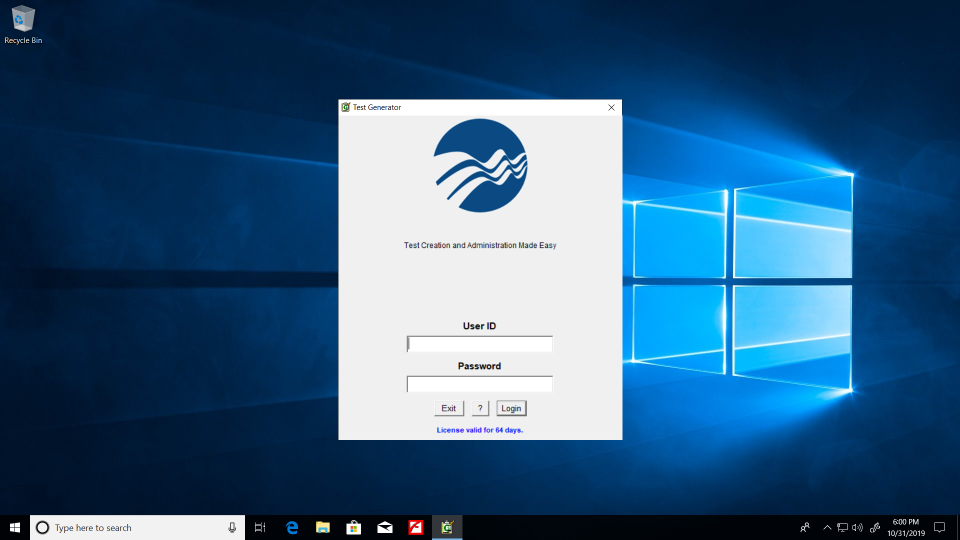Open the Windows Start menu
The height and width of the screenshot is (540, 960).
pos(15,527)
